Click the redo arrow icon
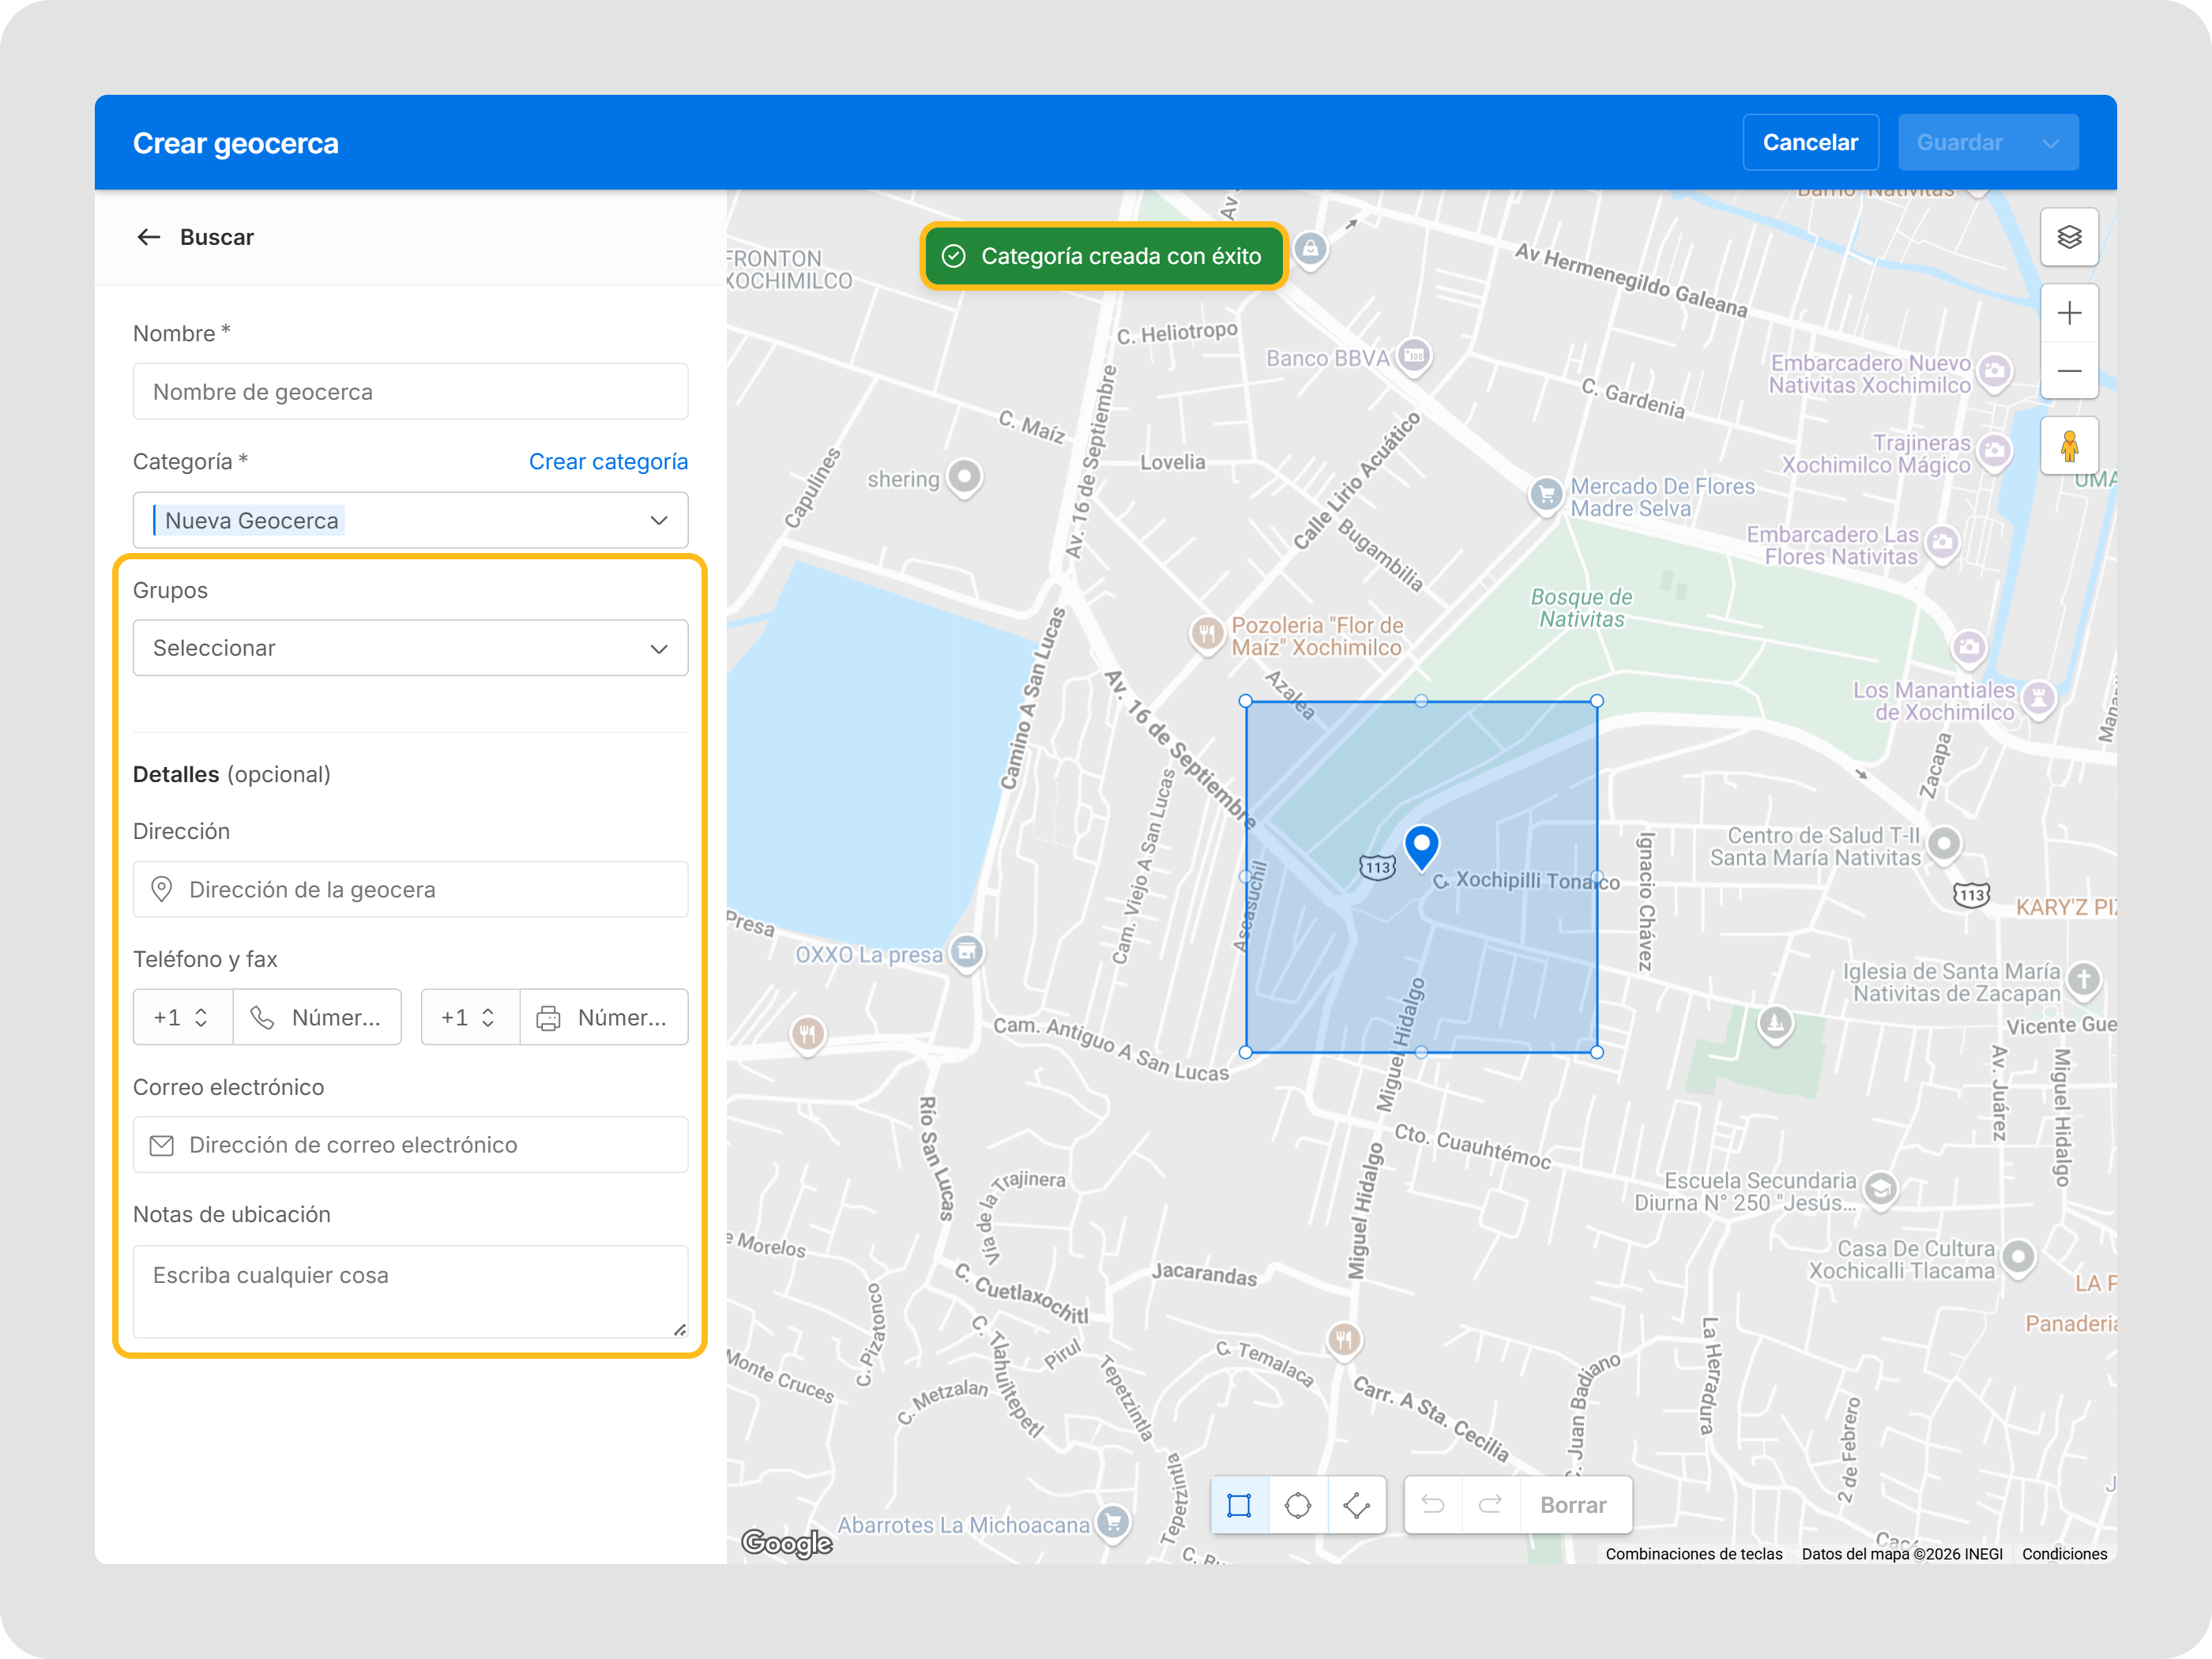The height and width of the screenshot is (1659, 2212). 1490,1505
